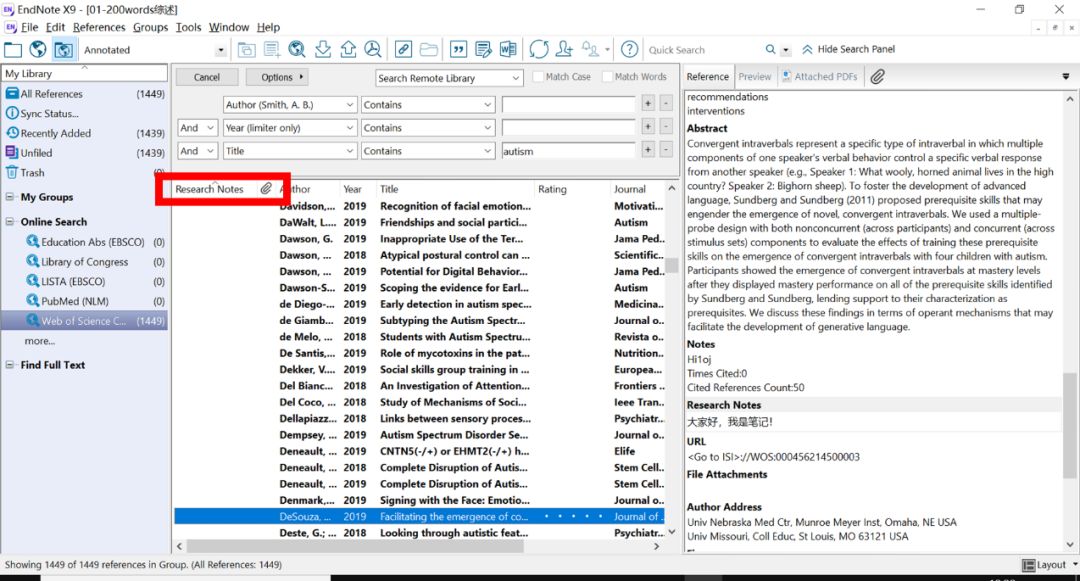The image size is (1080, 581).
Task: Remove the Title search row
Action: [x=666, y=149]
